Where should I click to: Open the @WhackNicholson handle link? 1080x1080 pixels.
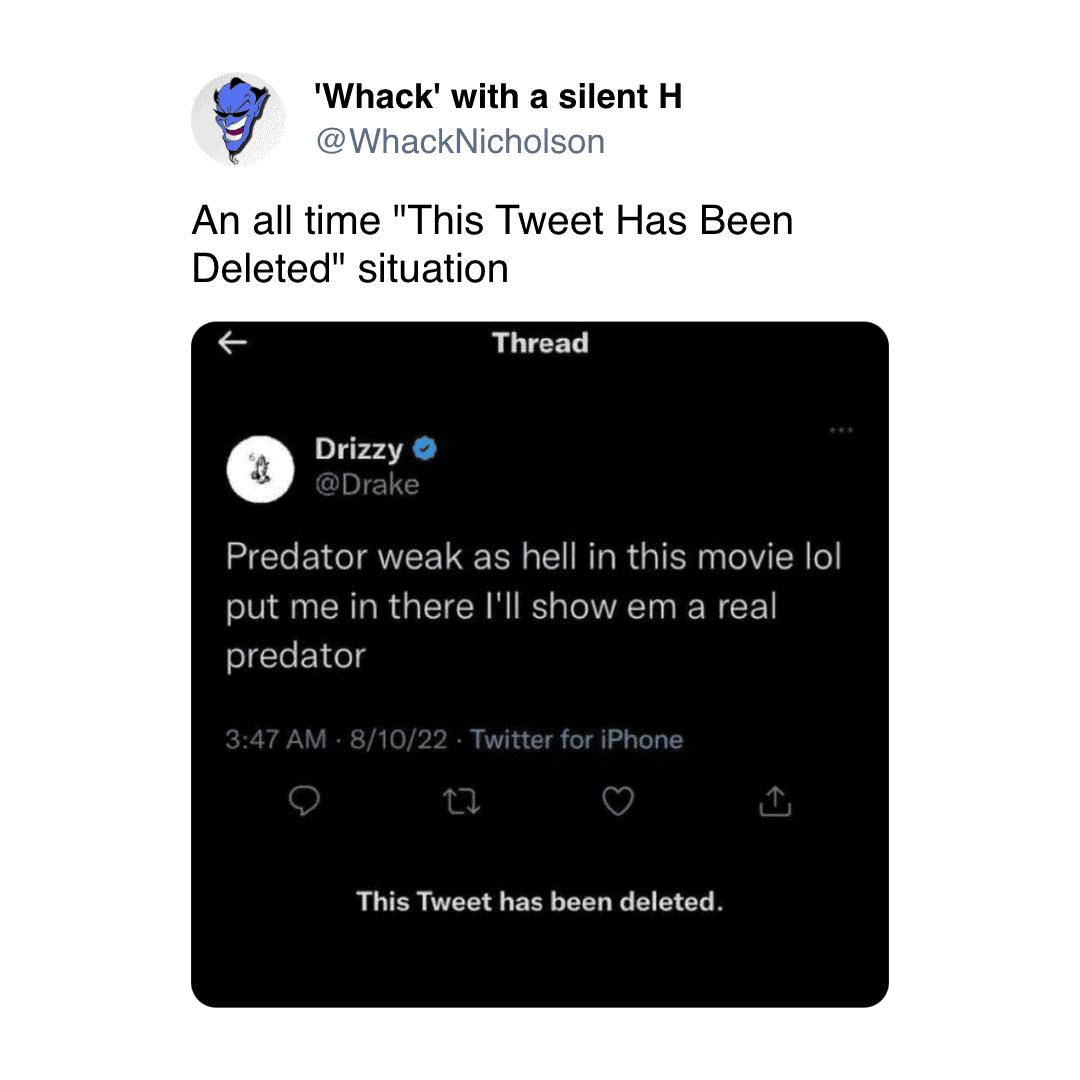coord(460,141)
